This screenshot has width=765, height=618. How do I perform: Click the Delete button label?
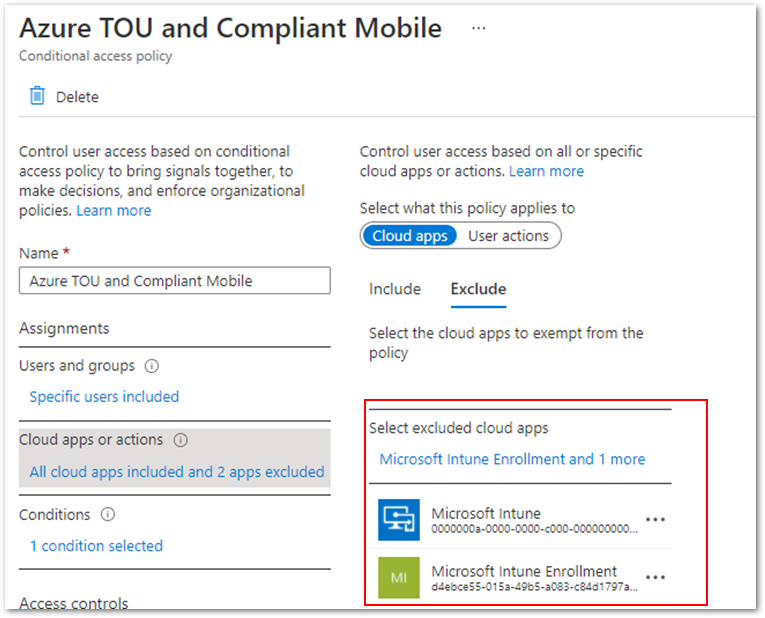(77, 97)
